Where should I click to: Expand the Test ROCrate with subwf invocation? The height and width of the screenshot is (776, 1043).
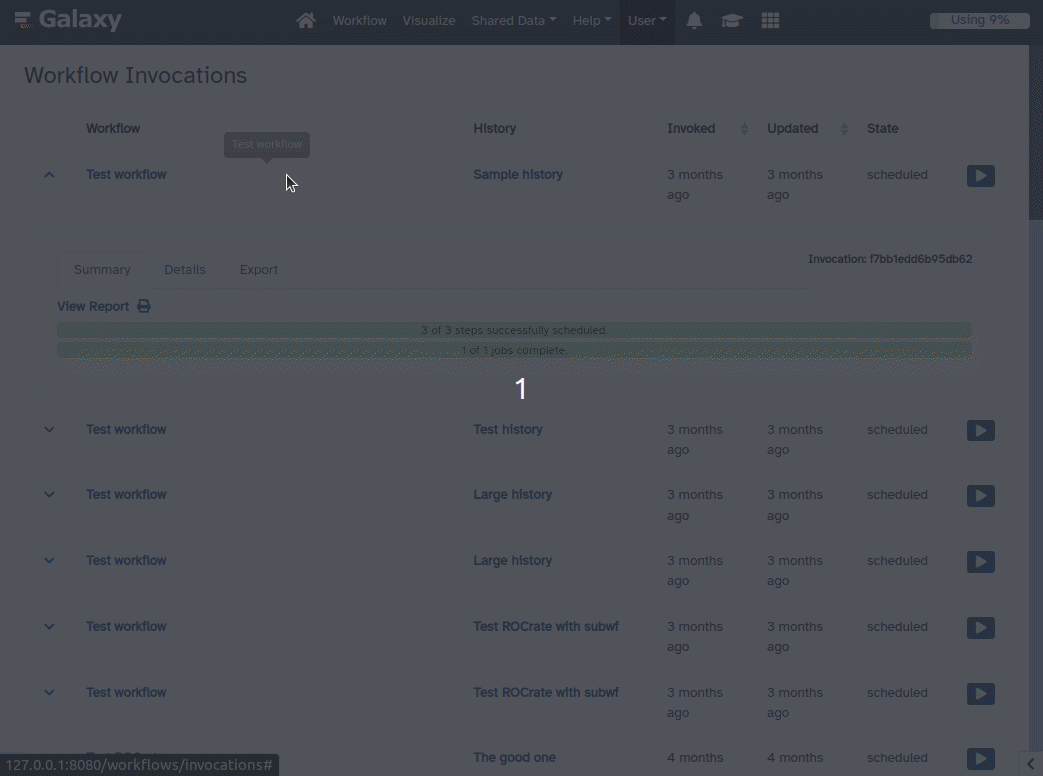49,627
